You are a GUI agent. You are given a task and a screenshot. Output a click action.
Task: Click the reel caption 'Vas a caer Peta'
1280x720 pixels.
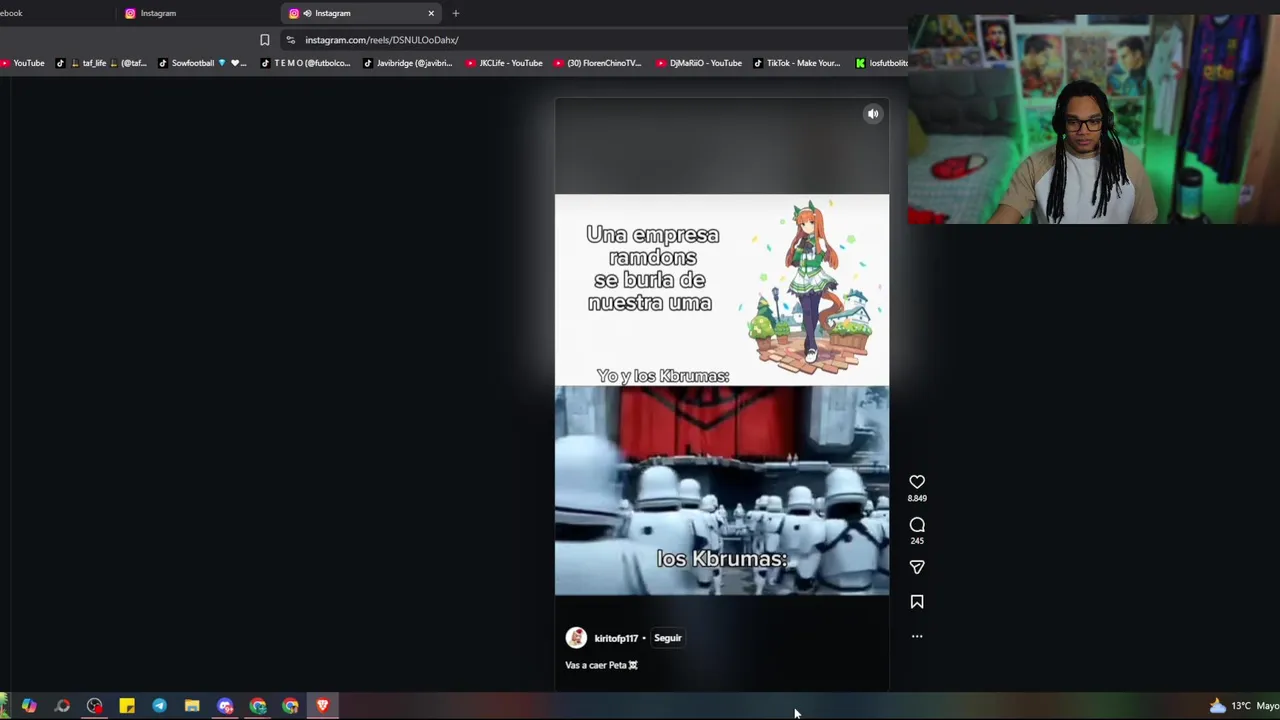(x=601, y=665)
